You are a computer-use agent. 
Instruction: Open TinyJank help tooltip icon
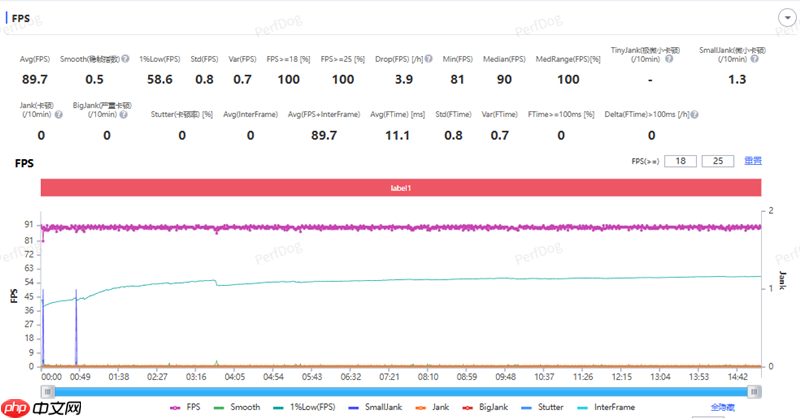(668, 59)
